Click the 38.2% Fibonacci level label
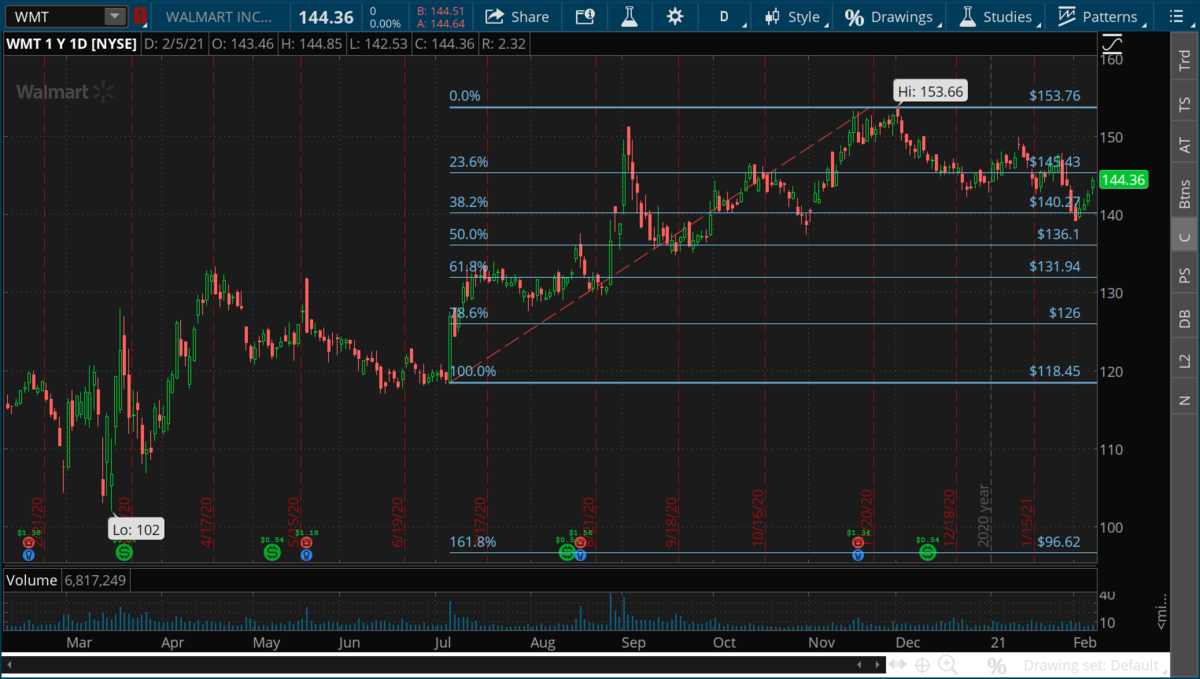Image resolution: width=1200 pixels, height=679 pixels. click(469, 202)
